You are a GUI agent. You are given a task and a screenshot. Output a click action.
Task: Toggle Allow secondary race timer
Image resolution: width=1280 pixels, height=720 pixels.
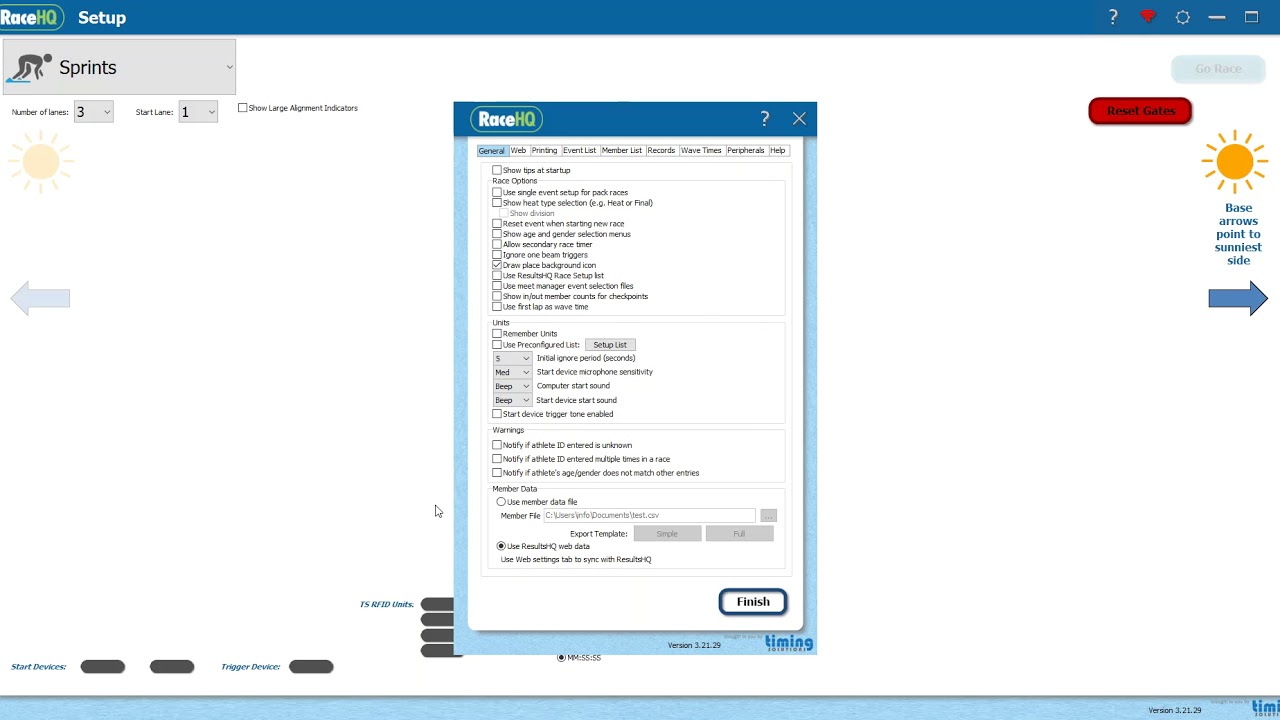pos(497,244)
